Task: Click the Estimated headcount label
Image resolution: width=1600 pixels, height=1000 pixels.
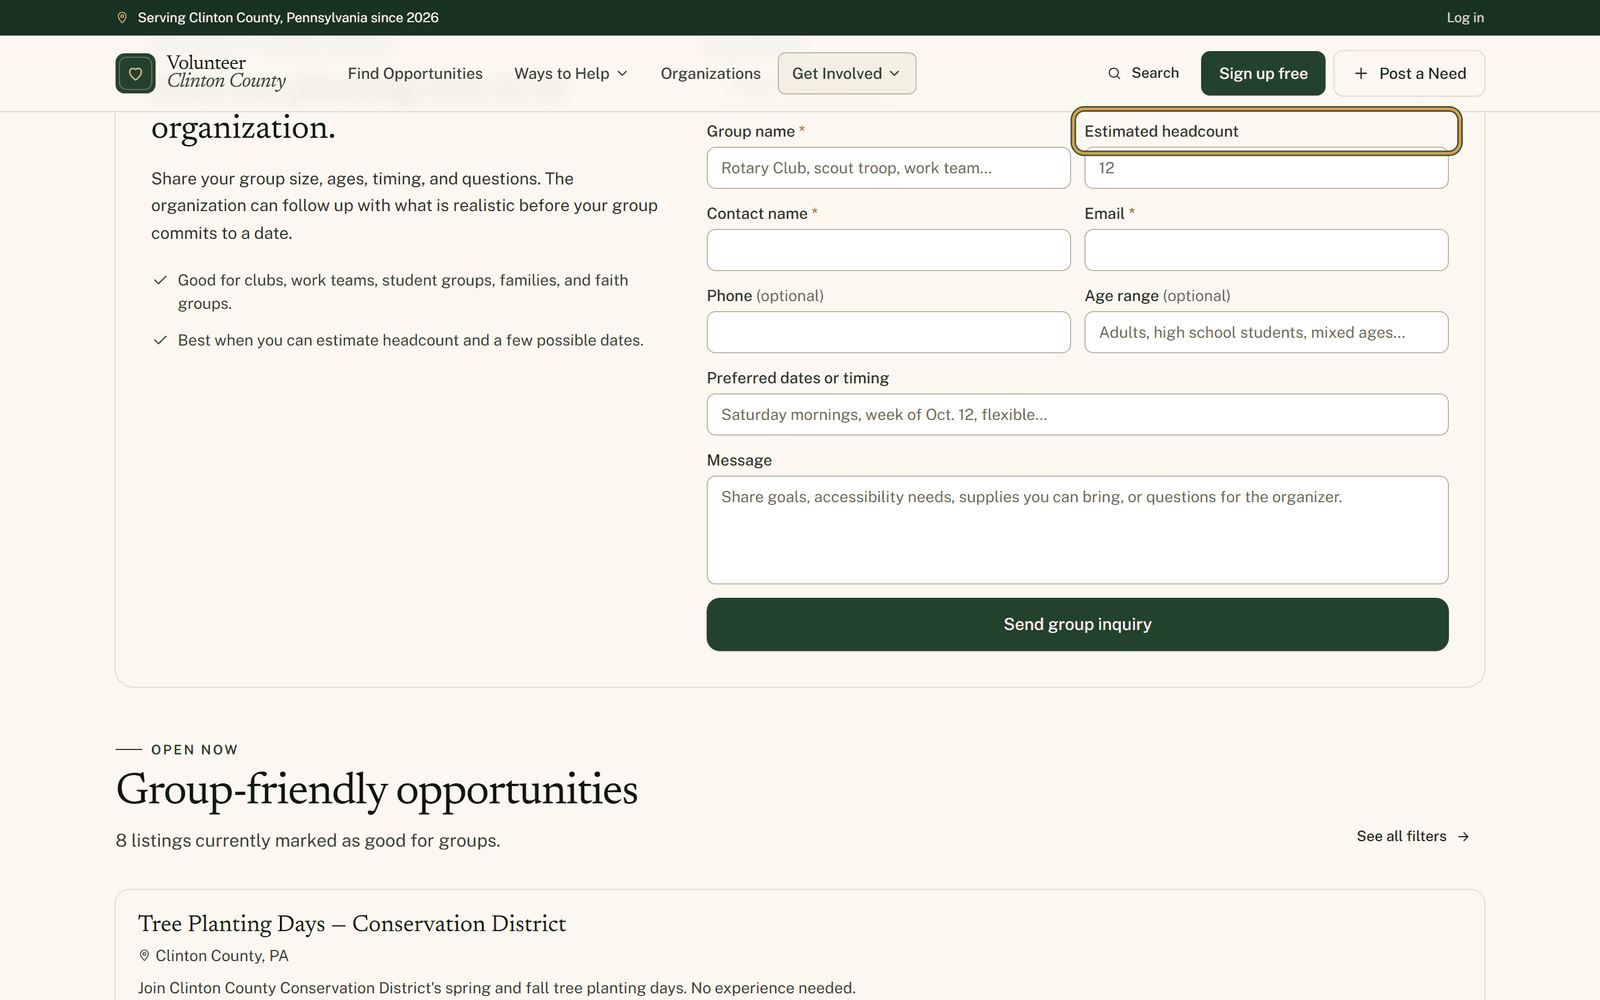Action: point(1161,131)
